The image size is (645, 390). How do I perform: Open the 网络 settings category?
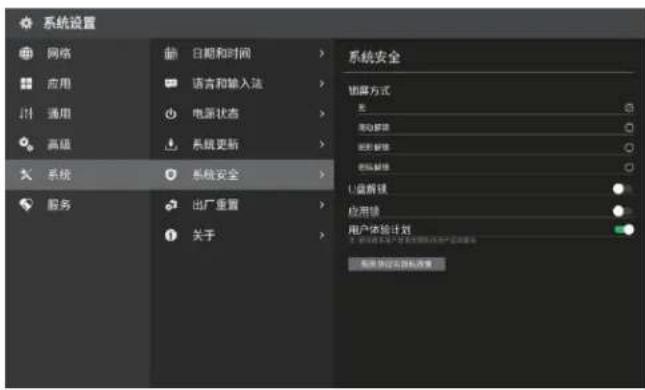point(78,53)
